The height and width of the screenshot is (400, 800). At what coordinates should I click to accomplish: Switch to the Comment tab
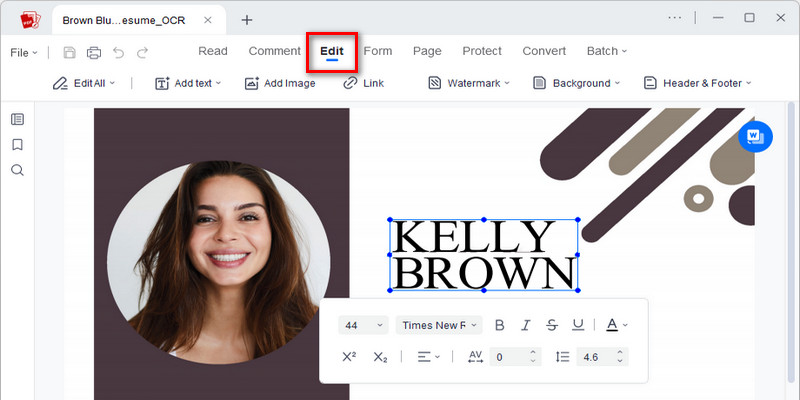[274, 51]
